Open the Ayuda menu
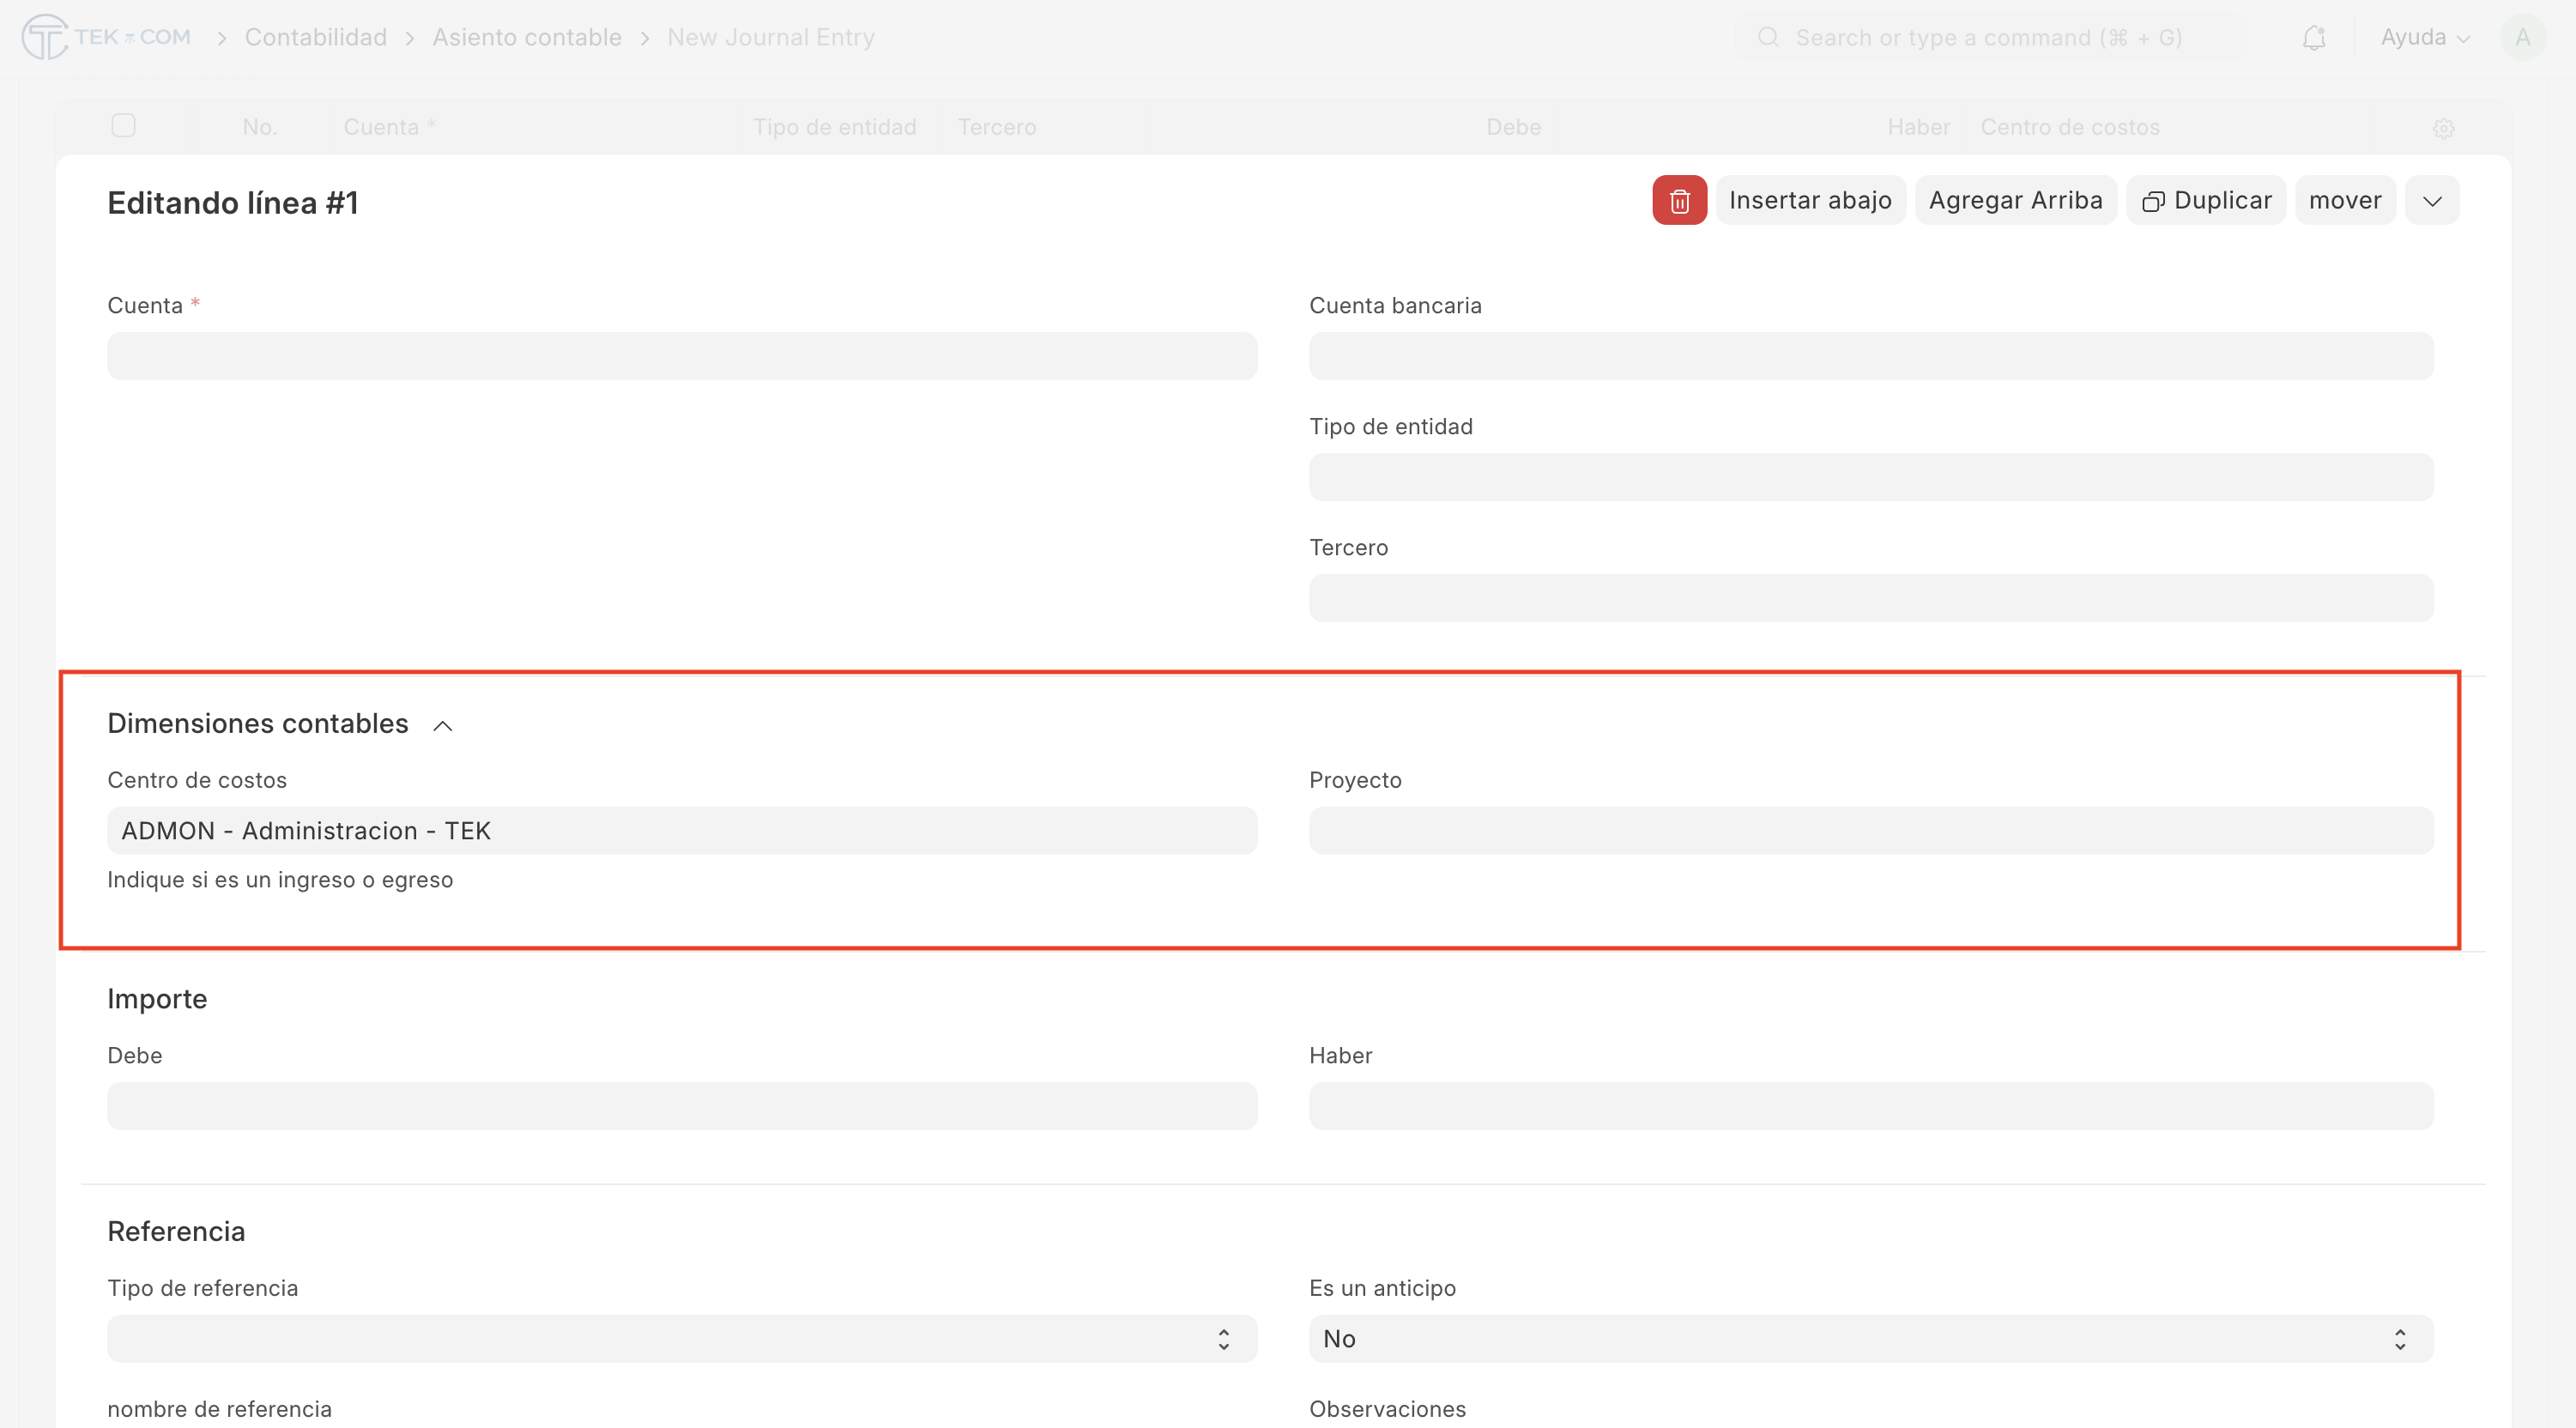The image size is (2576, 1428). tap(2424, 38)
